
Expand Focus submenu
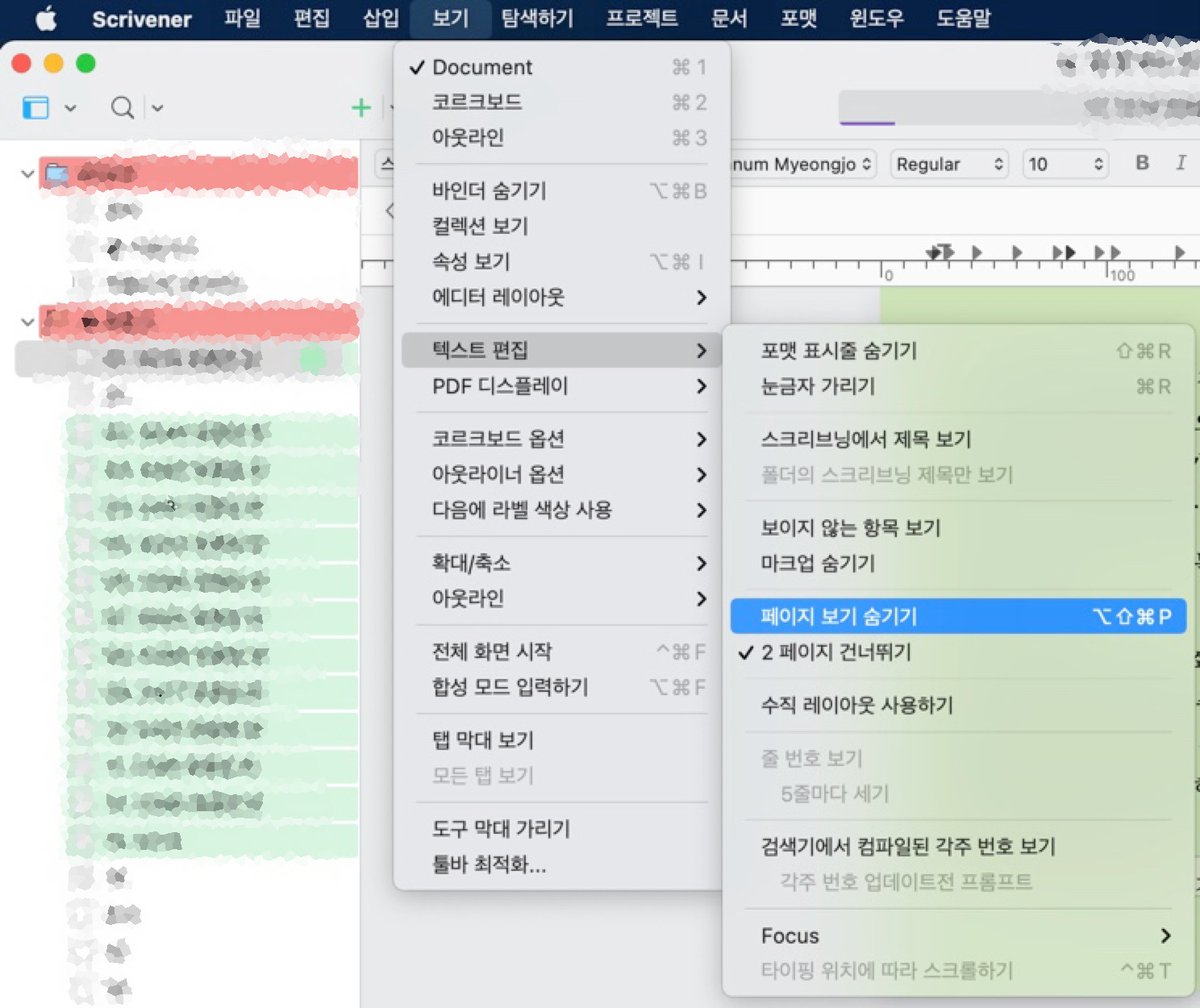coord(958,936)
